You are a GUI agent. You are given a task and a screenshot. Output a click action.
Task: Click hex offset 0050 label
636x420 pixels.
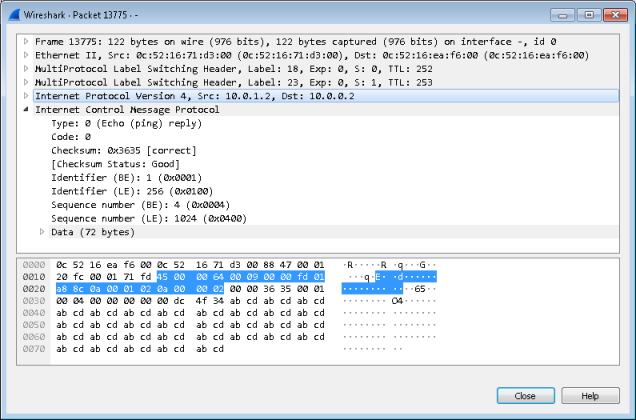click(34, 325)
